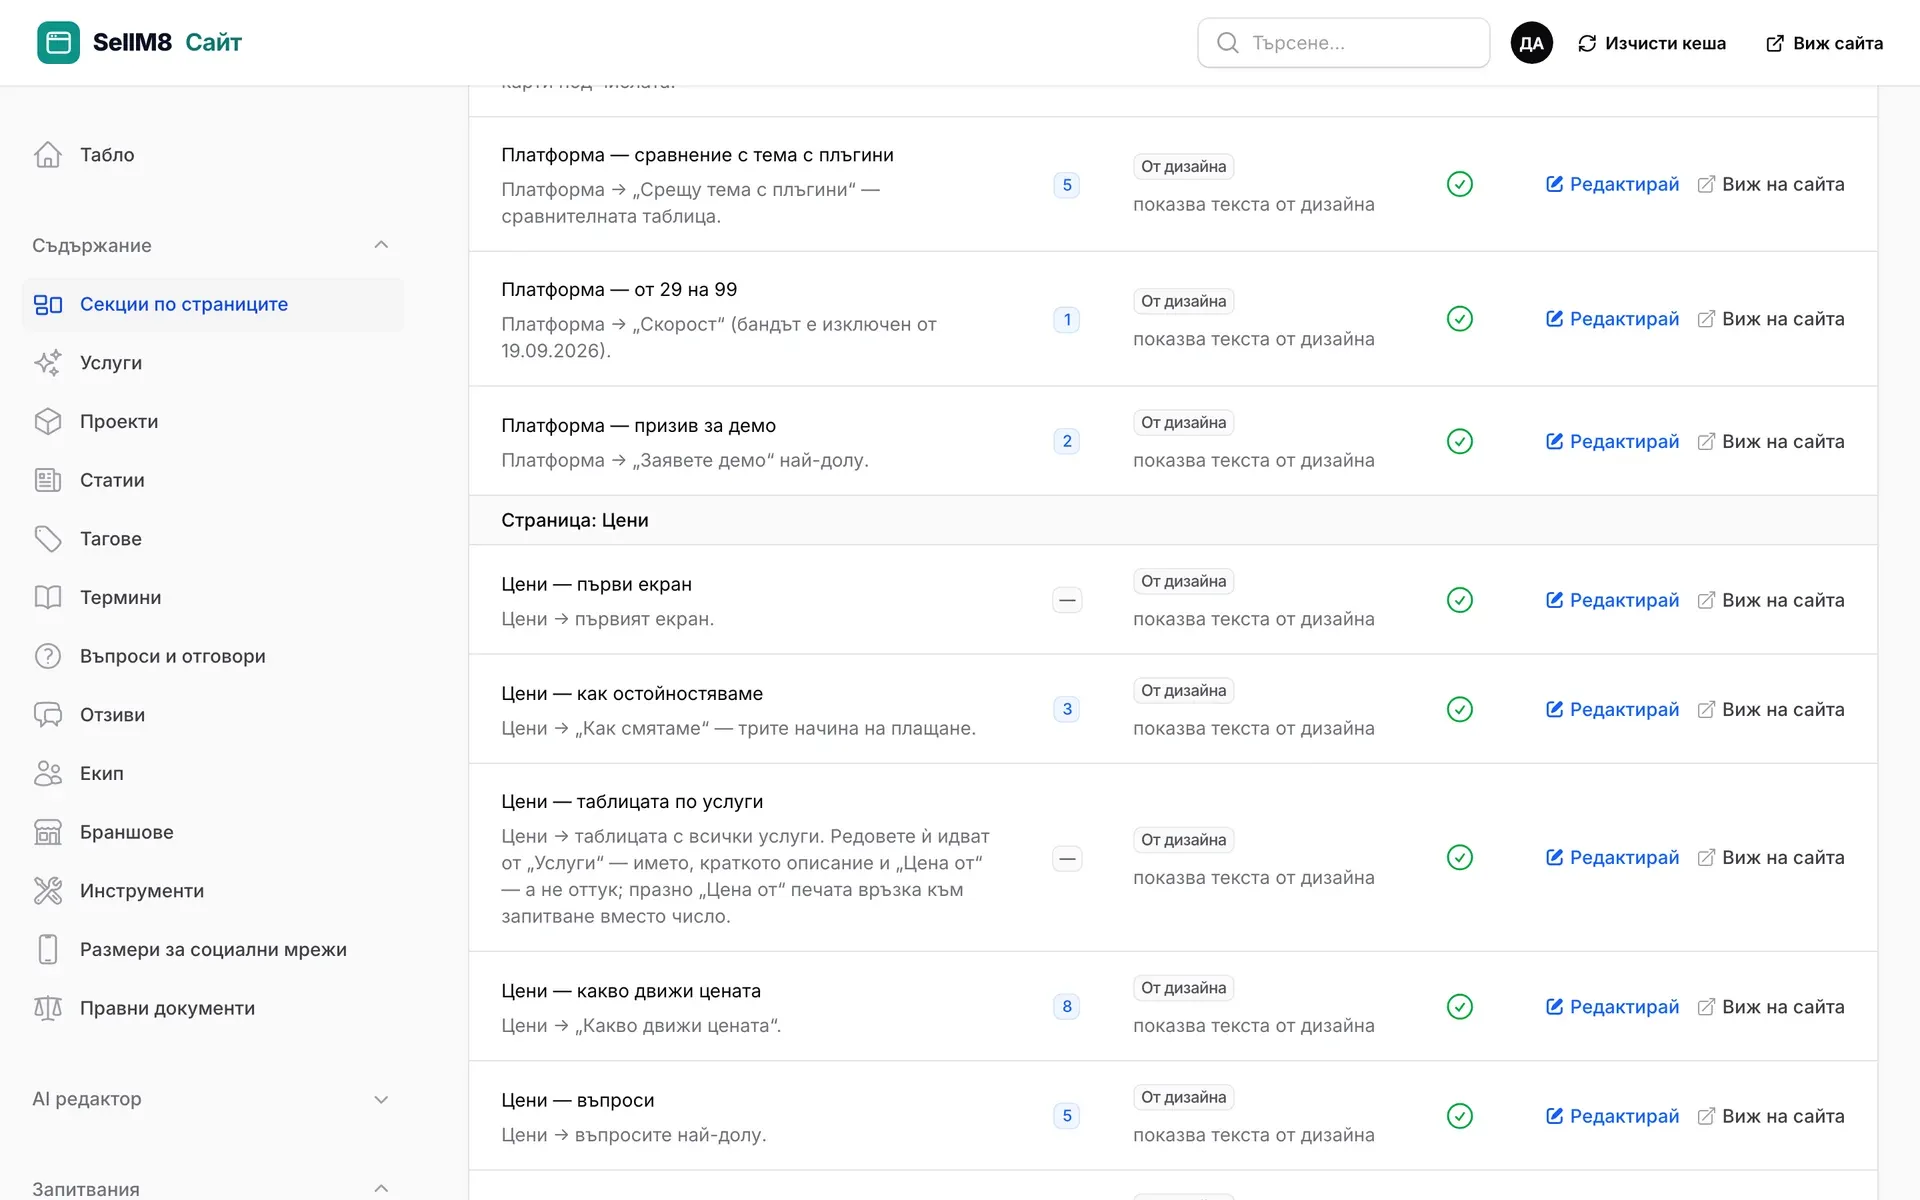
Task: Expand the AI редактор sidebar group
Action: pos(381,1099)
